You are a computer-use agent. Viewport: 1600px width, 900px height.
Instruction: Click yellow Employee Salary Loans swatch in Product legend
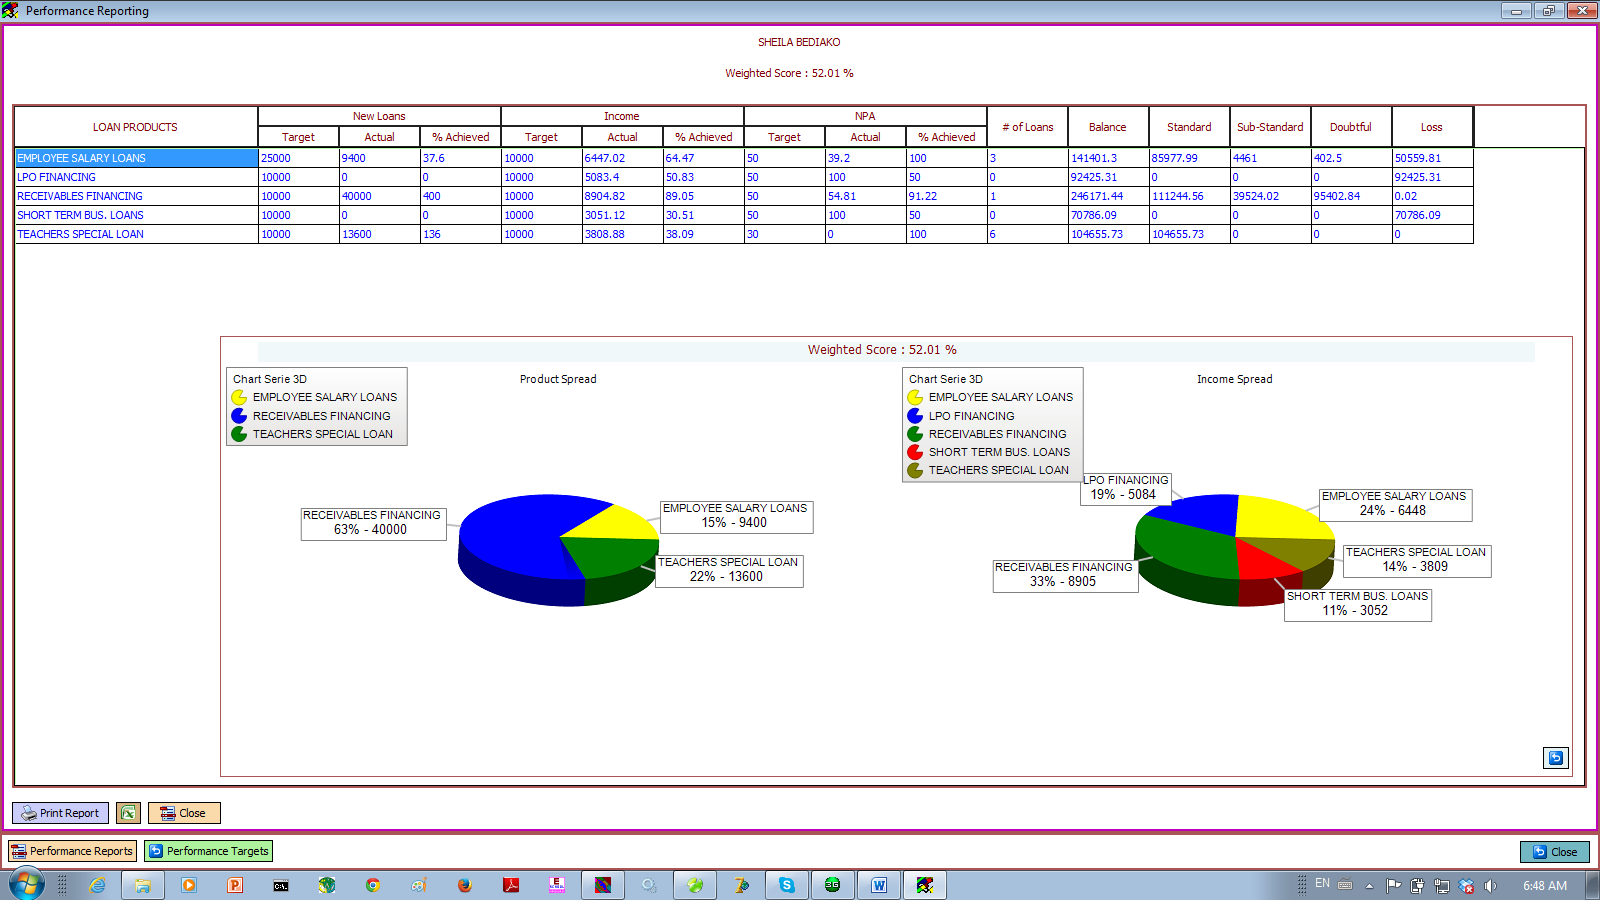239,397
